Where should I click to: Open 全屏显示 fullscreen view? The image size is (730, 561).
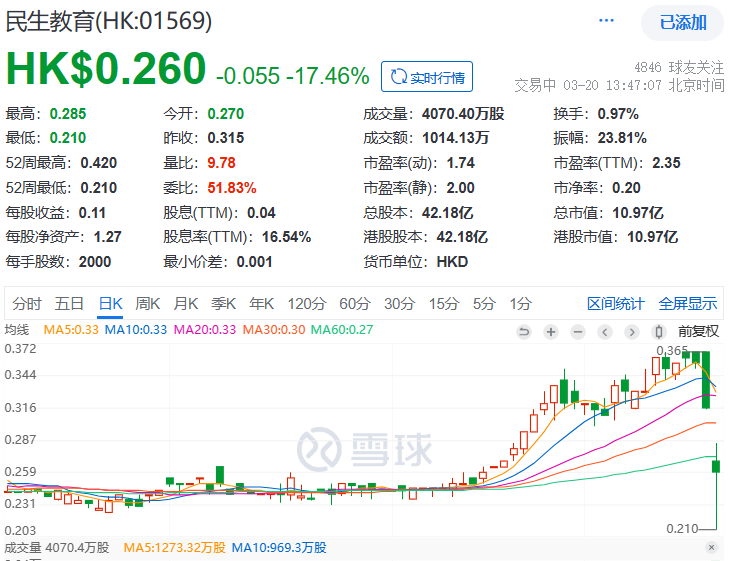[688, 303]
